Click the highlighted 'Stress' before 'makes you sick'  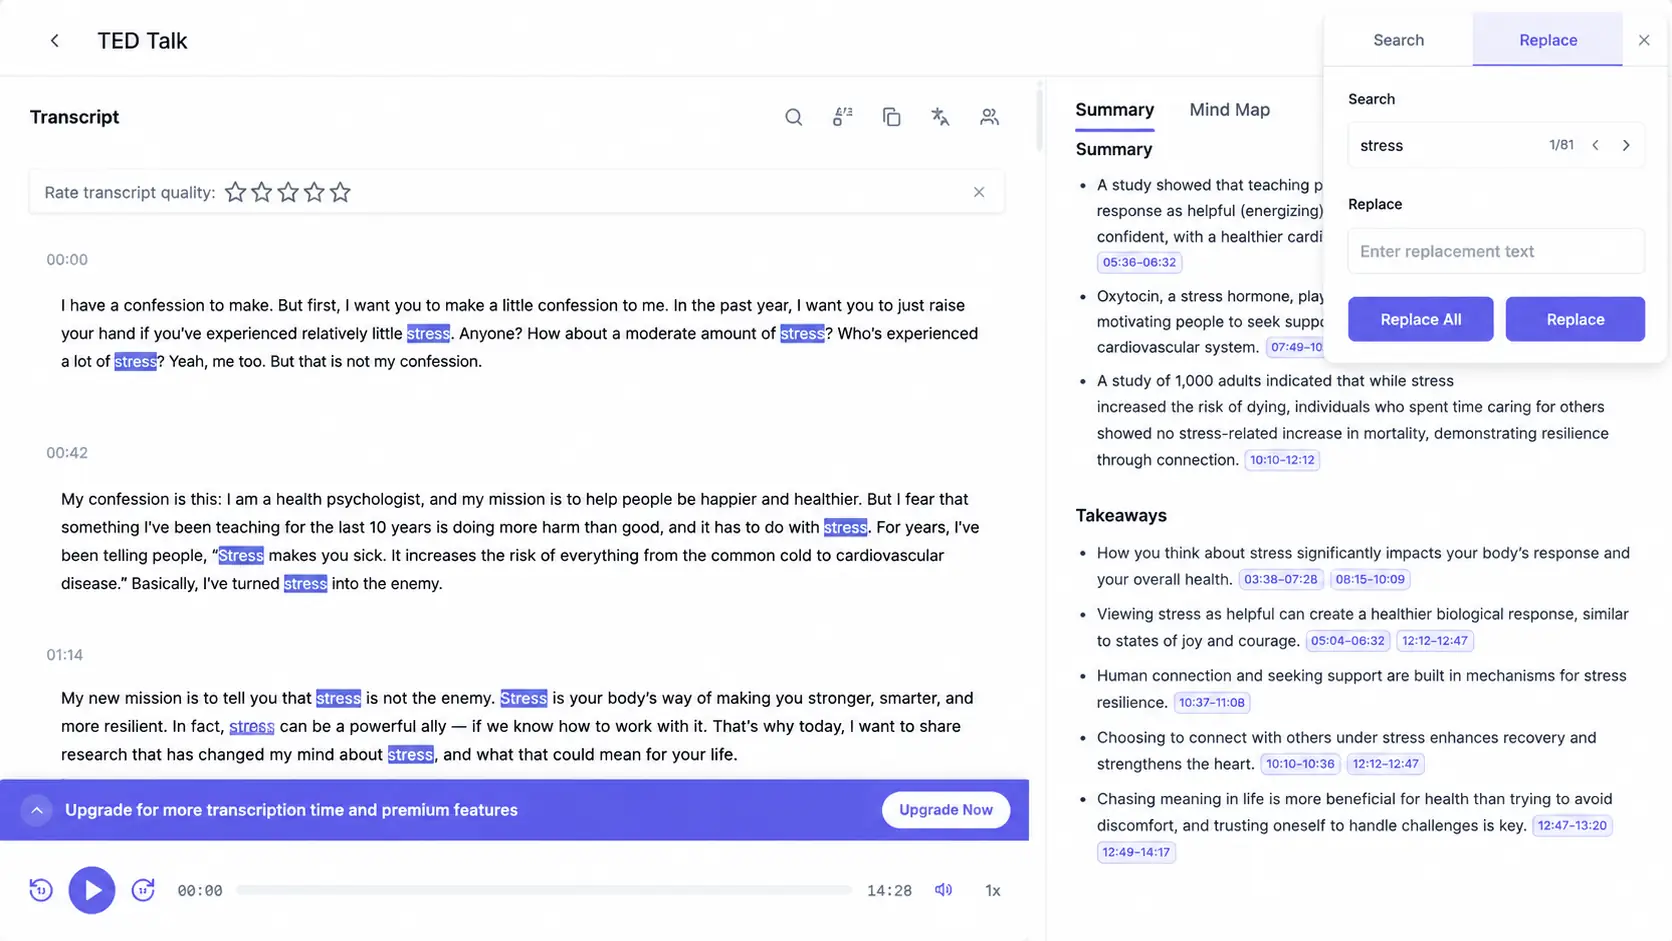pos(241,555)
